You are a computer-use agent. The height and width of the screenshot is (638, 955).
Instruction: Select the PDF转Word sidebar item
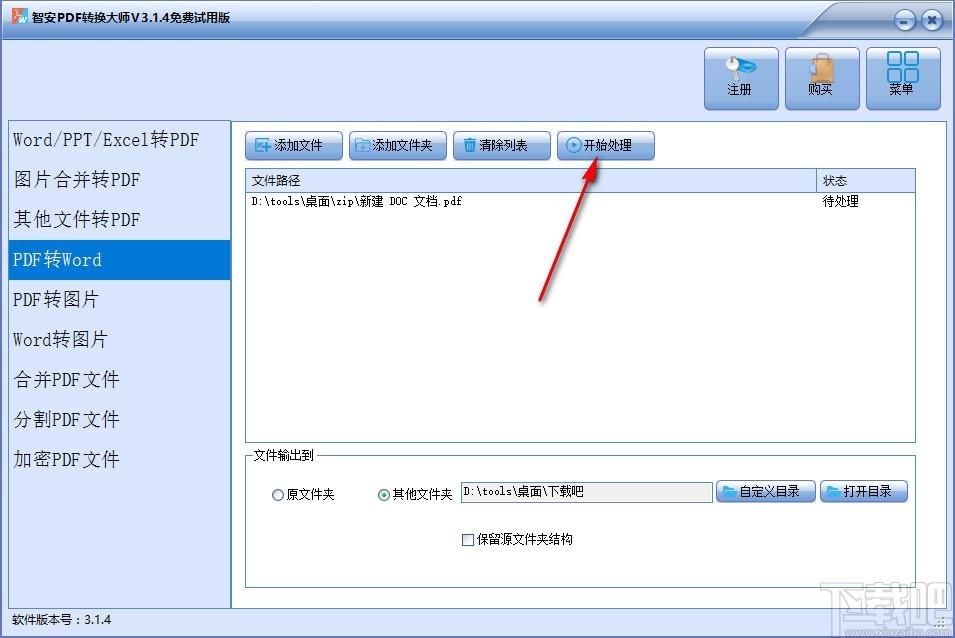[119, 260]
